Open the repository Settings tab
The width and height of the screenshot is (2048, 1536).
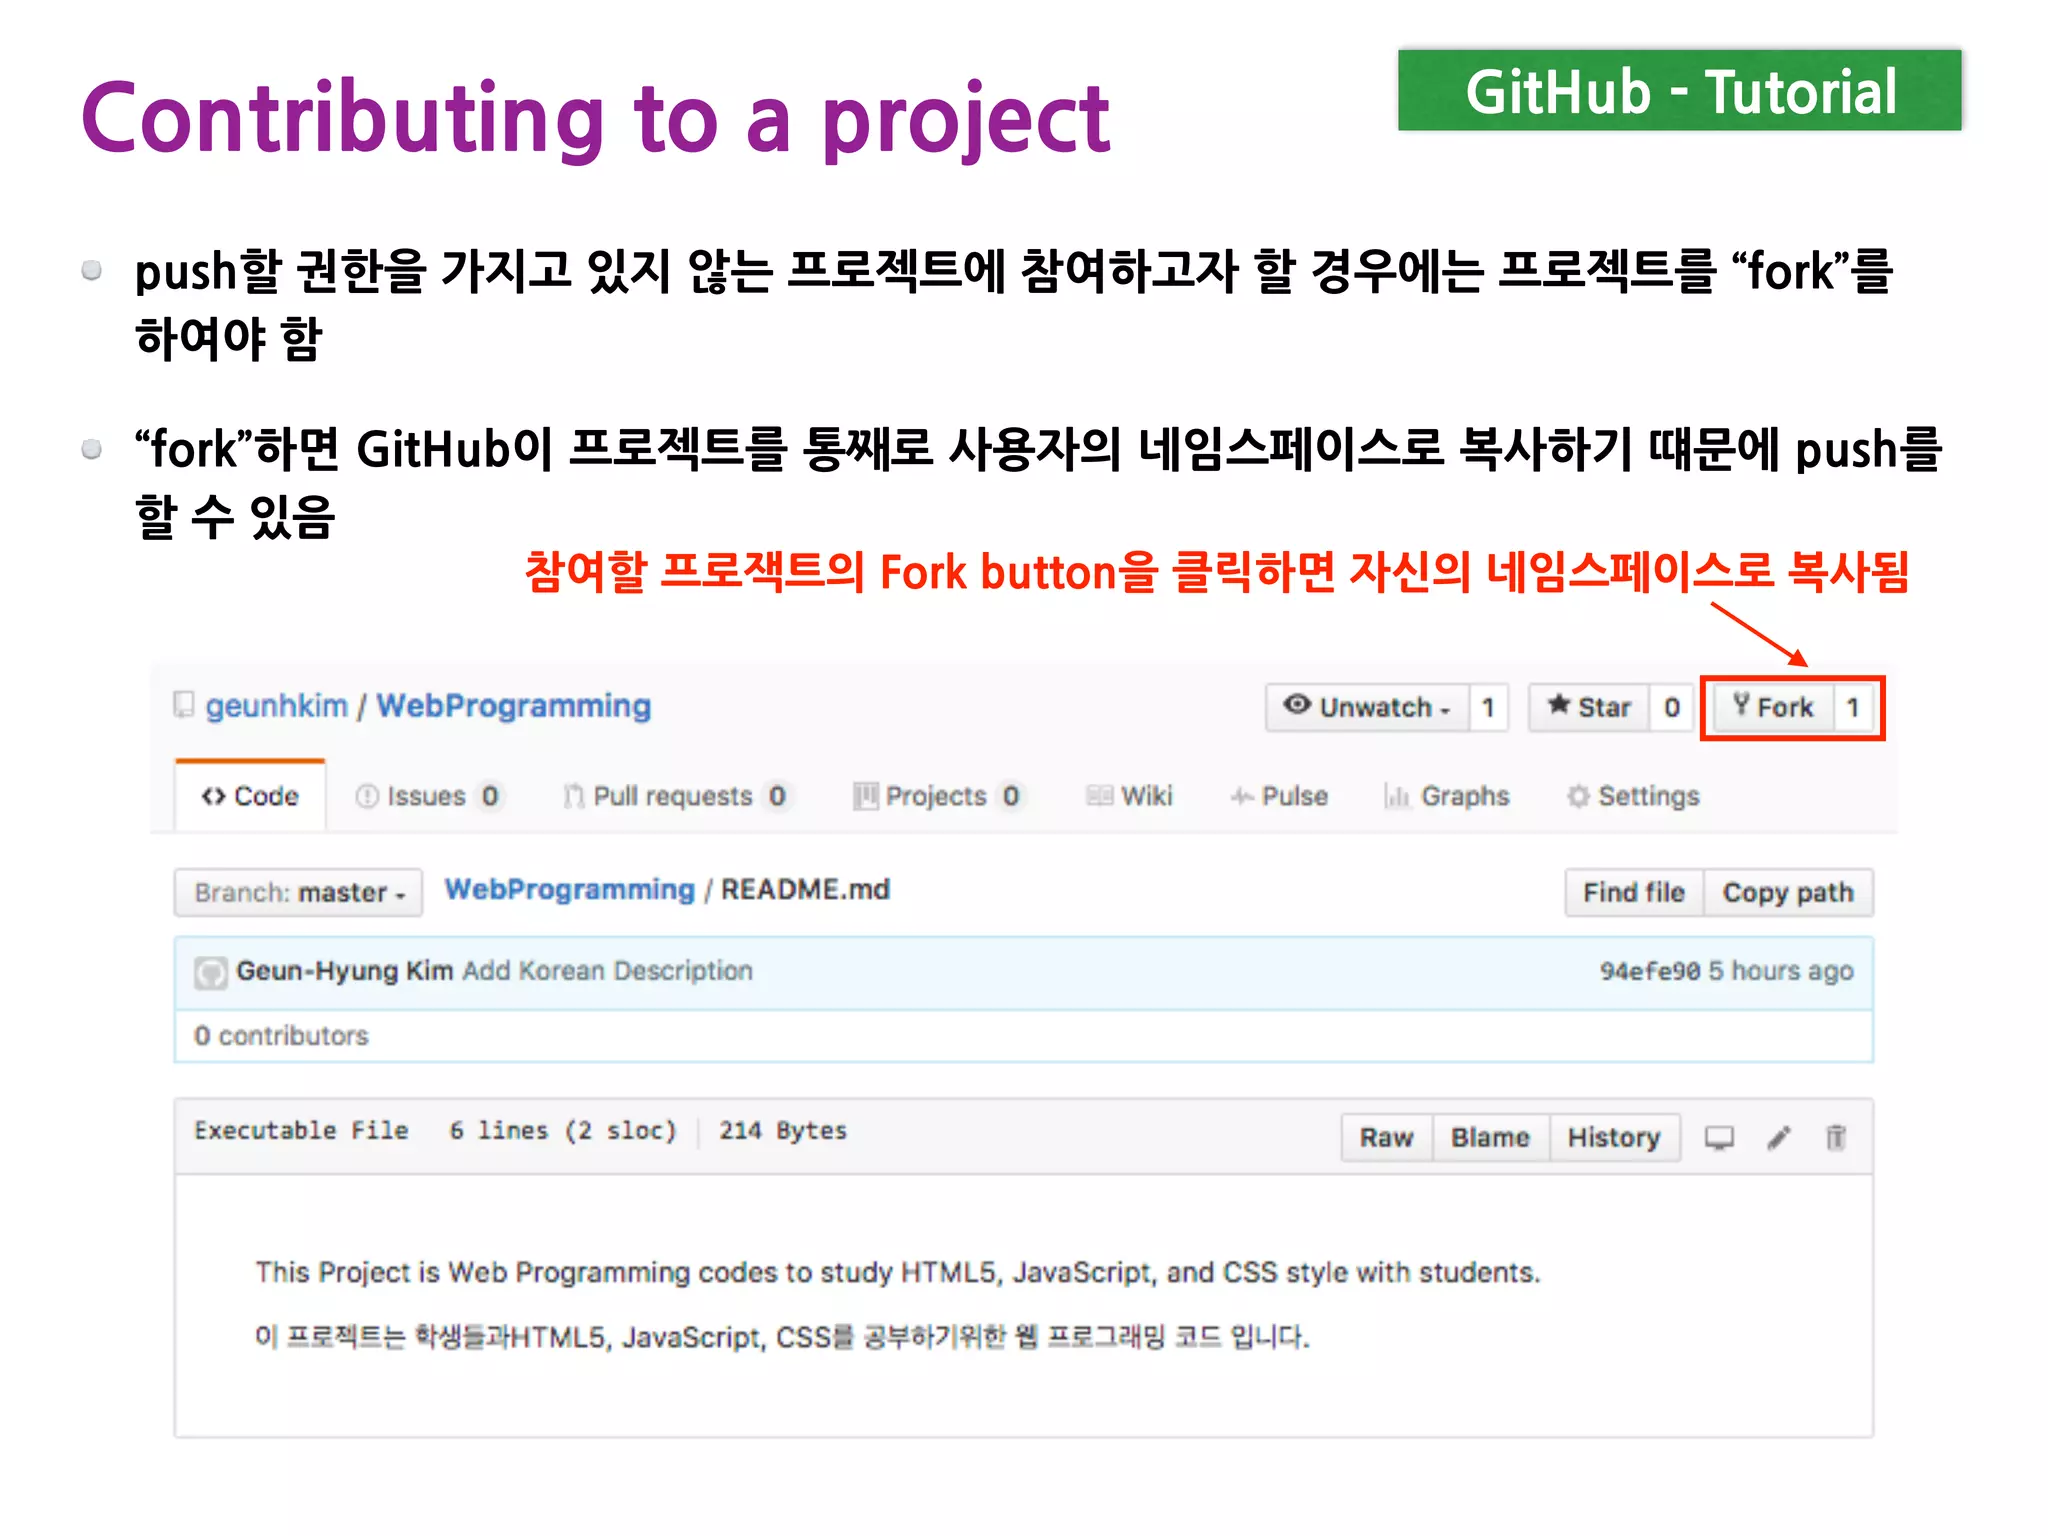(x=1633, y=796)
